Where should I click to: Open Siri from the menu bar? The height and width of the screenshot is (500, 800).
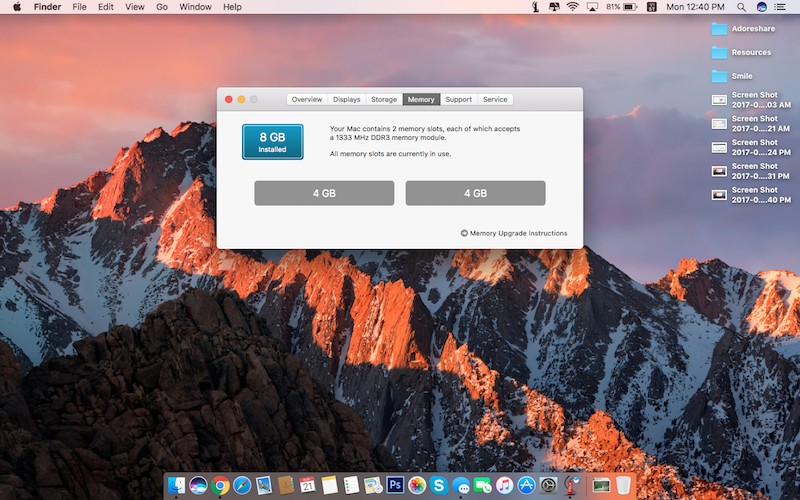click(762, 7)
